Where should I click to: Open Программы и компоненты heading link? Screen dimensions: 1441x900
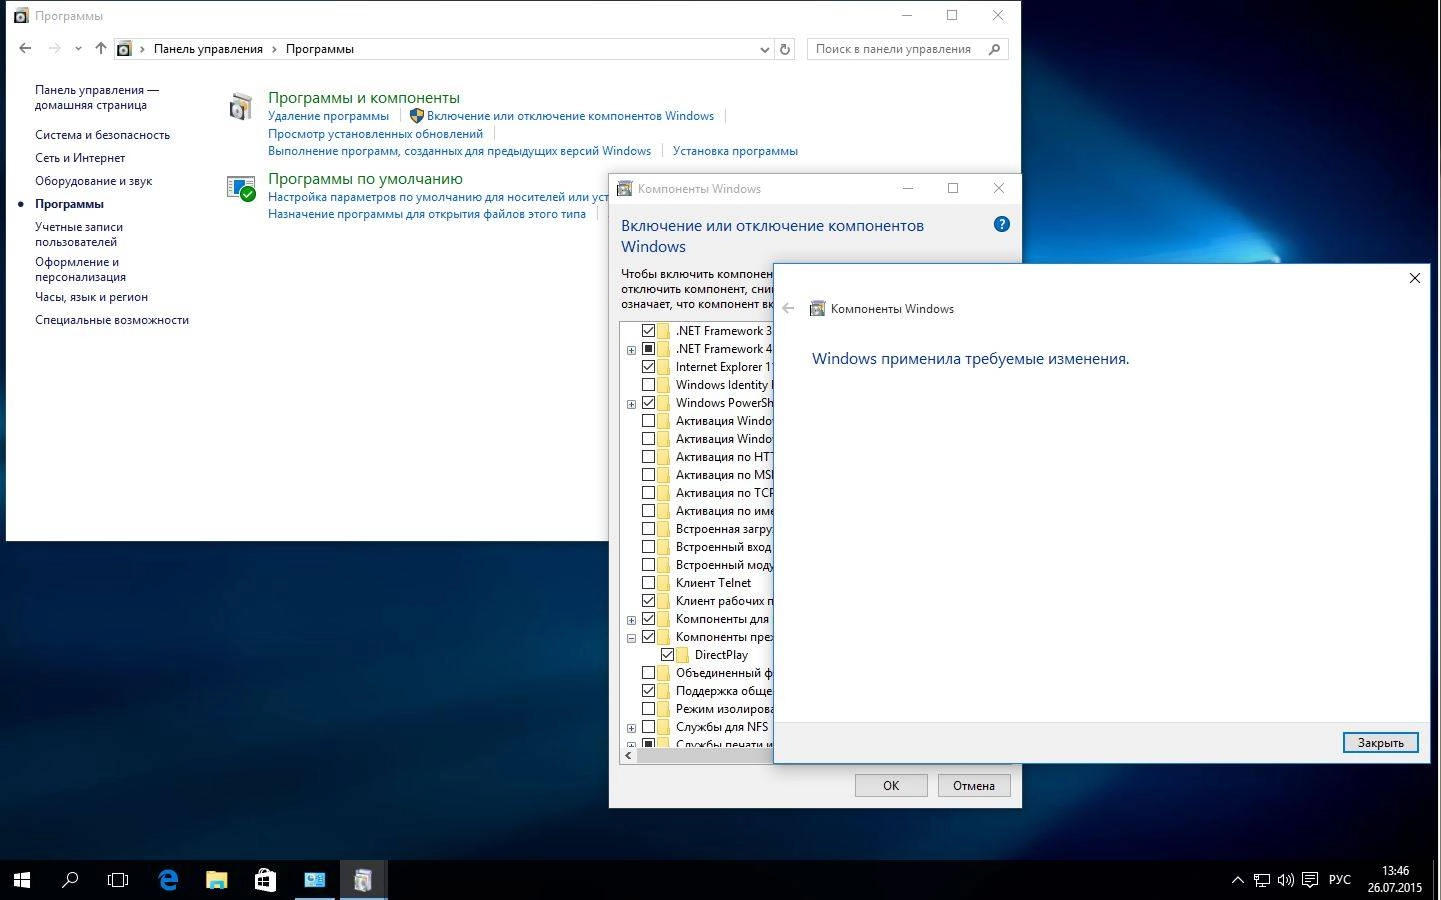(364, 97)
